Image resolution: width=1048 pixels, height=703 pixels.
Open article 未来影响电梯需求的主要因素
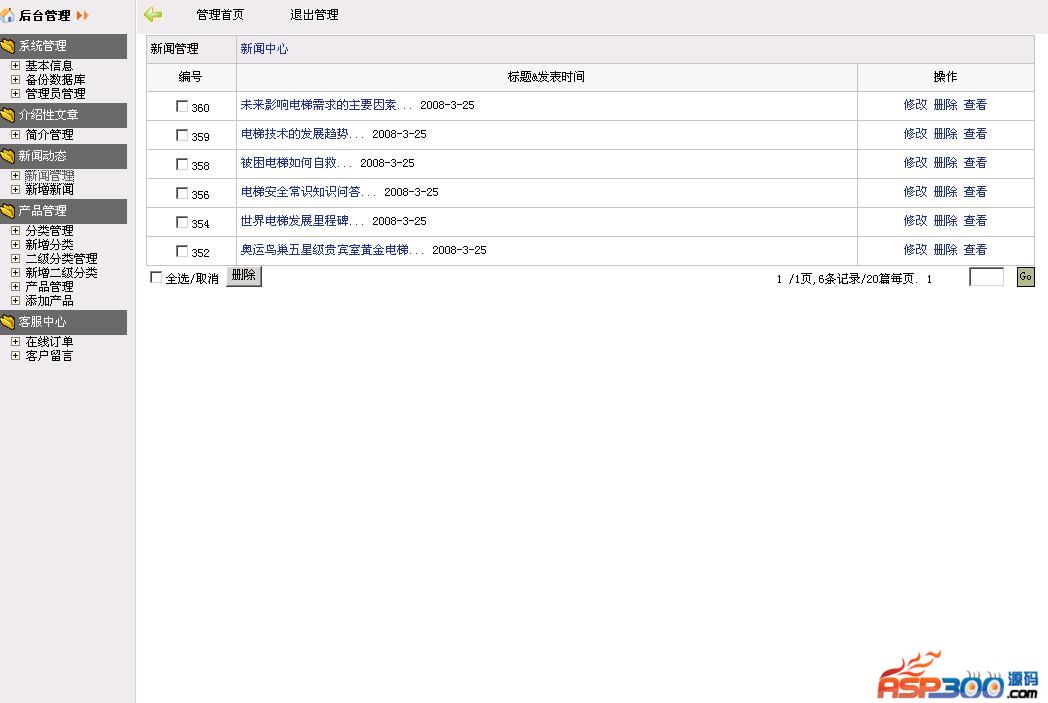click(x=326, y=105)
